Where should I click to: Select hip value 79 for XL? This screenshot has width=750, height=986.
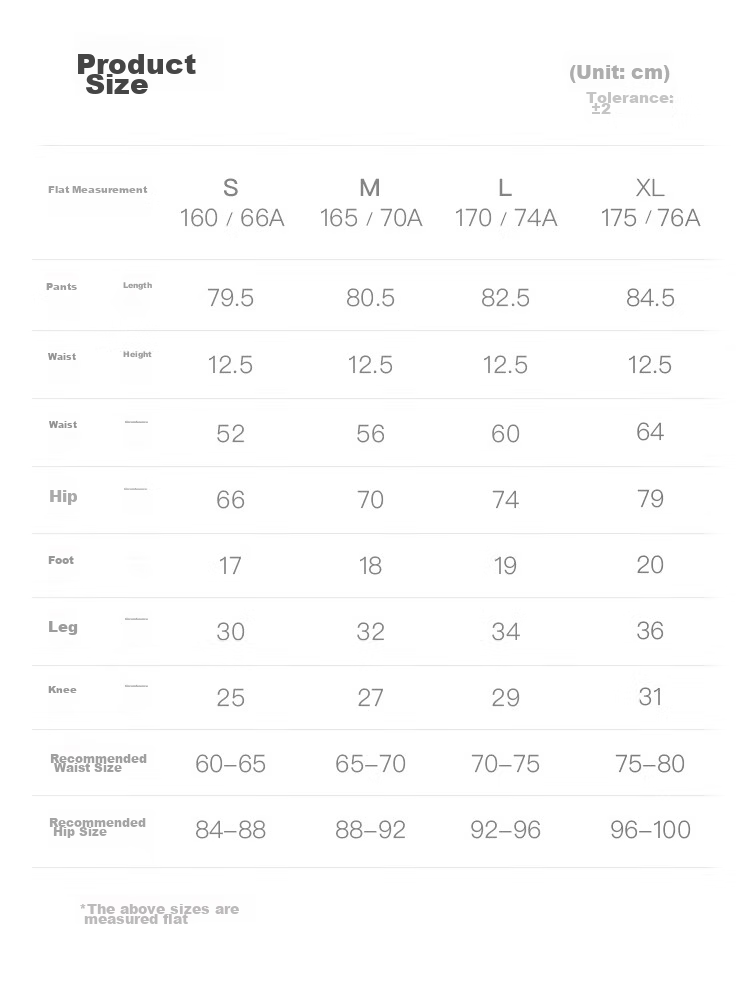[x=650, y=499]
